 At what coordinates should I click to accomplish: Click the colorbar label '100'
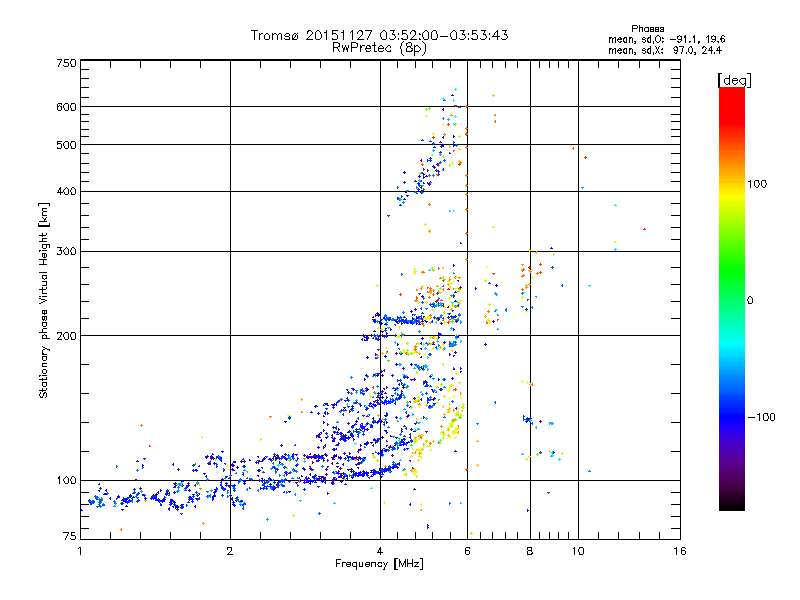[x=757, y=184]
